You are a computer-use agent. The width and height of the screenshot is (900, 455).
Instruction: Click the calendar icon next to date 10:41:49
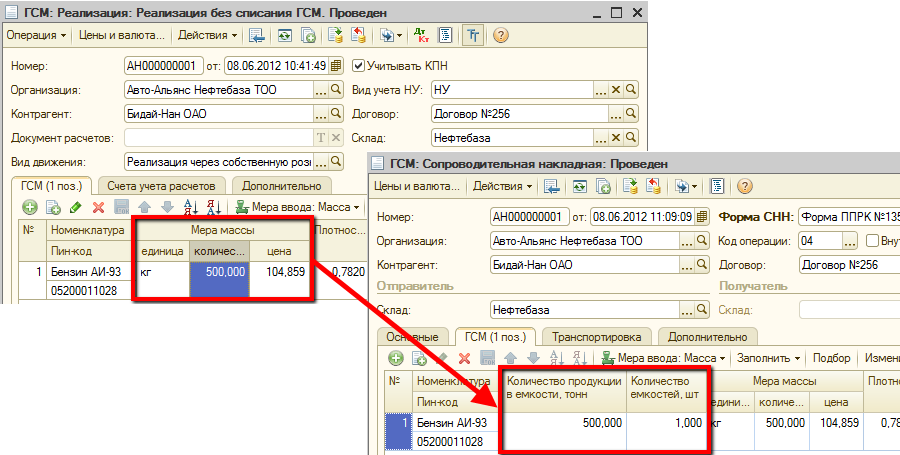click(336, 66)
